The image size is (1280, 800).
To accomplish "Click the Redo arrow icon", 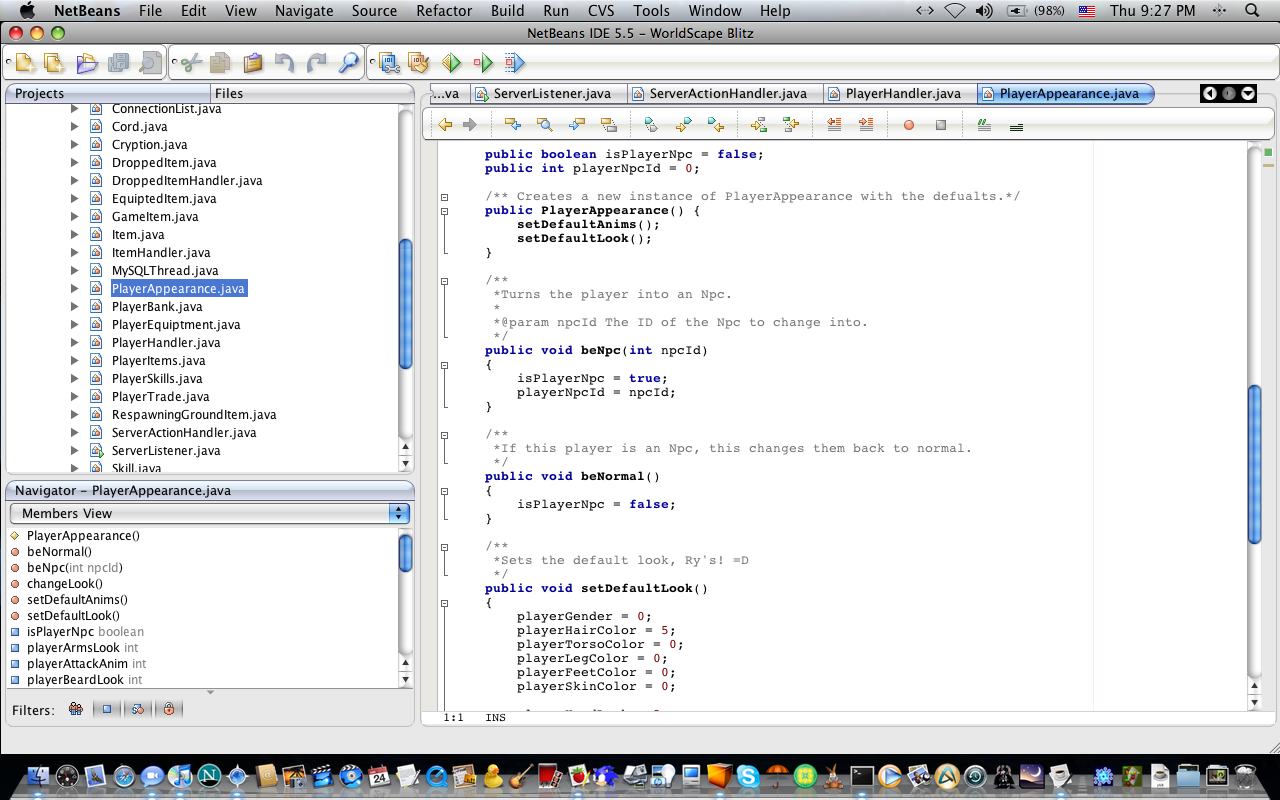I will tap(317, 63).
